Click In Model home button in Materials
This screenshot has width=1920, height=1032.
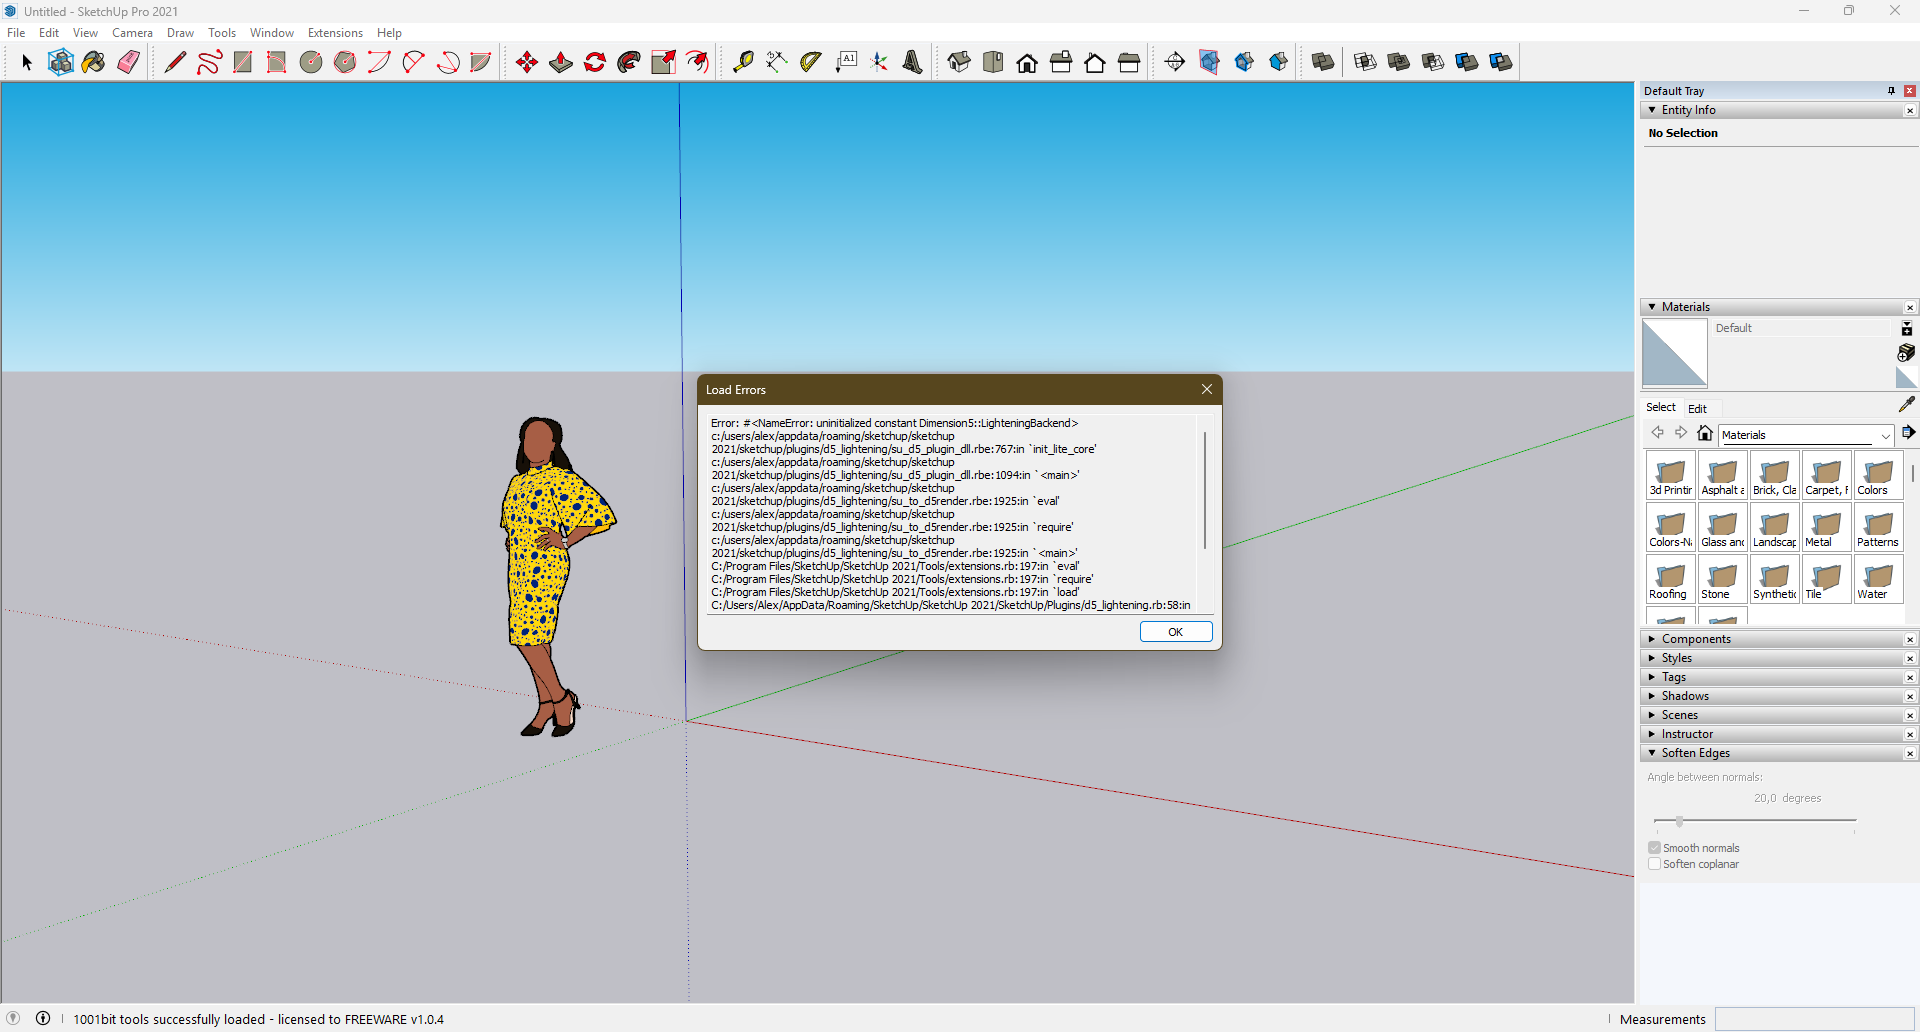pos(1705,433)
